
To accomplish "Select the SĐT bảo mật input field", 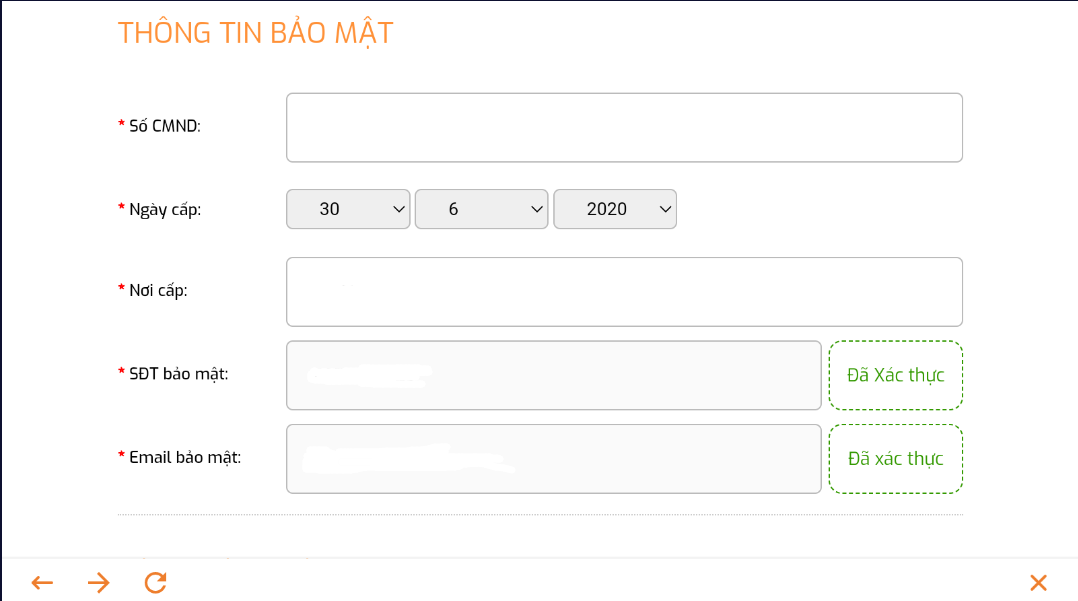I will tap(553, 375).
